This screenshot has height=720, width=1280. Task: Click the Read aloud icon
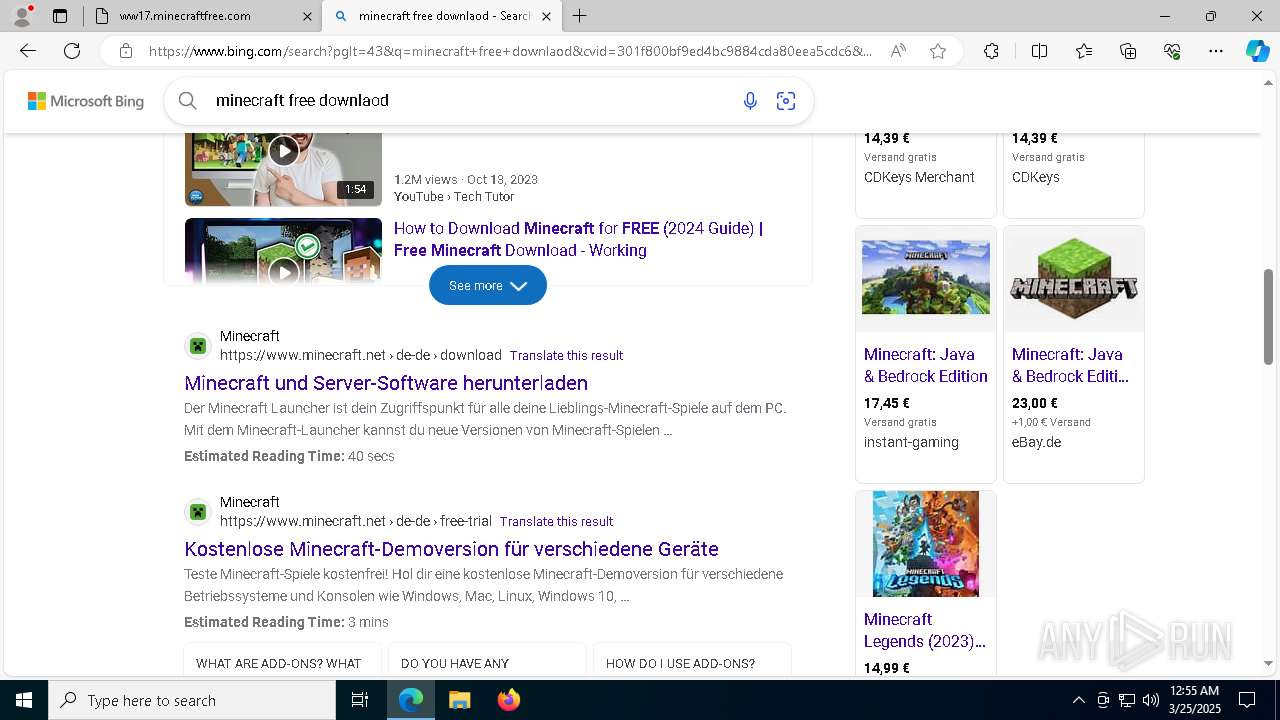pyautogui.click(x=898, y=51)
